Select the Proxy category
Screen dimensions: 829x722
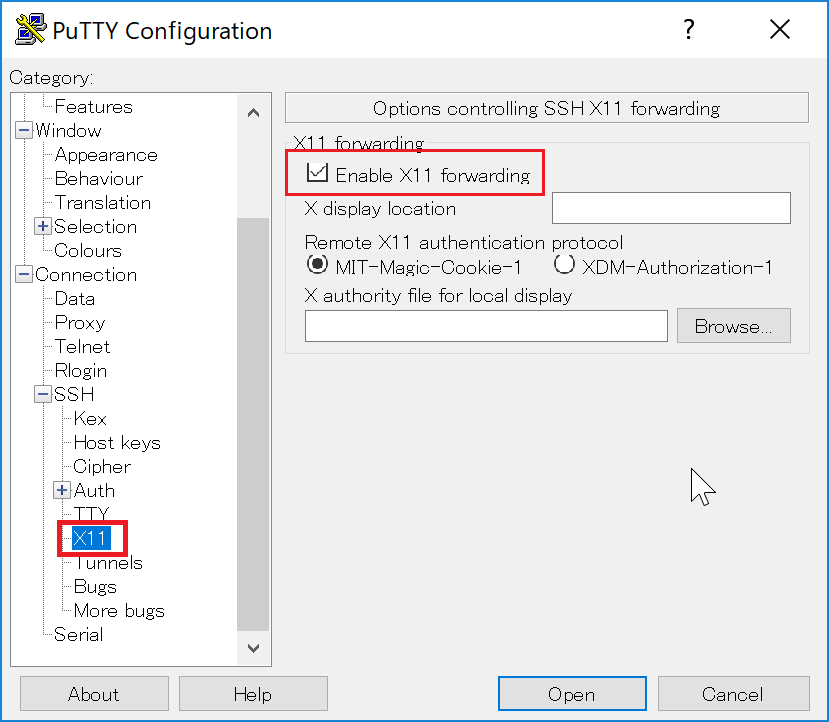coord(79,322)
